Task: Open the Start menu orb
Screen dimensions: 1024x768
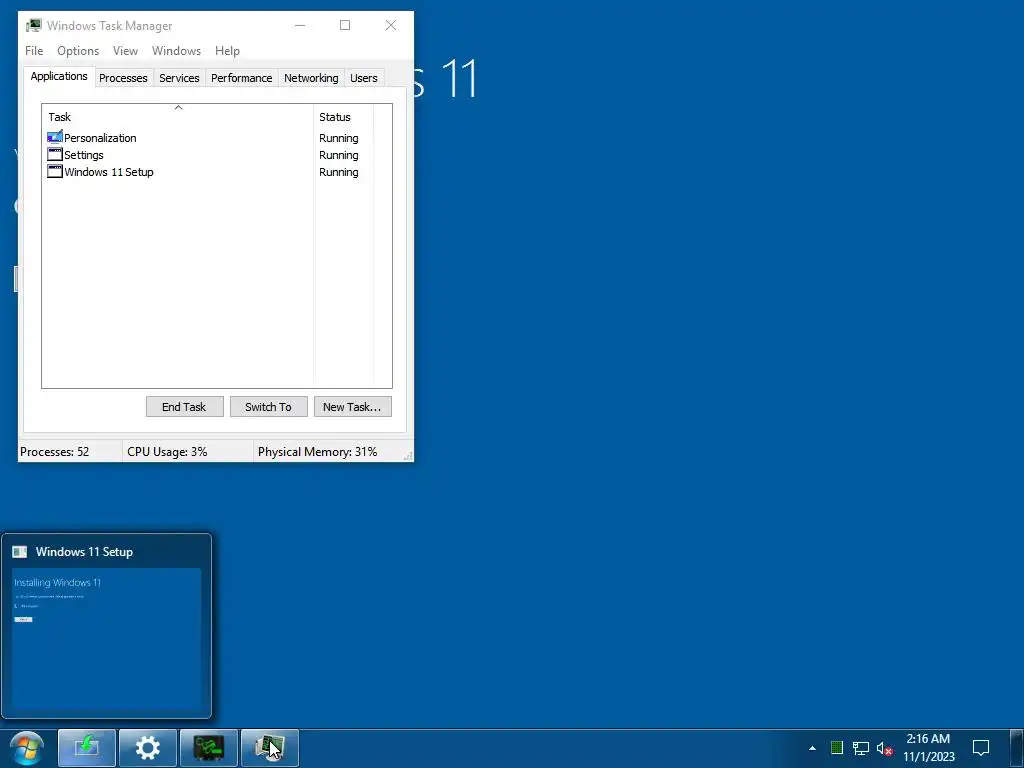Action: pyautogui.click(x=27, y=748)
